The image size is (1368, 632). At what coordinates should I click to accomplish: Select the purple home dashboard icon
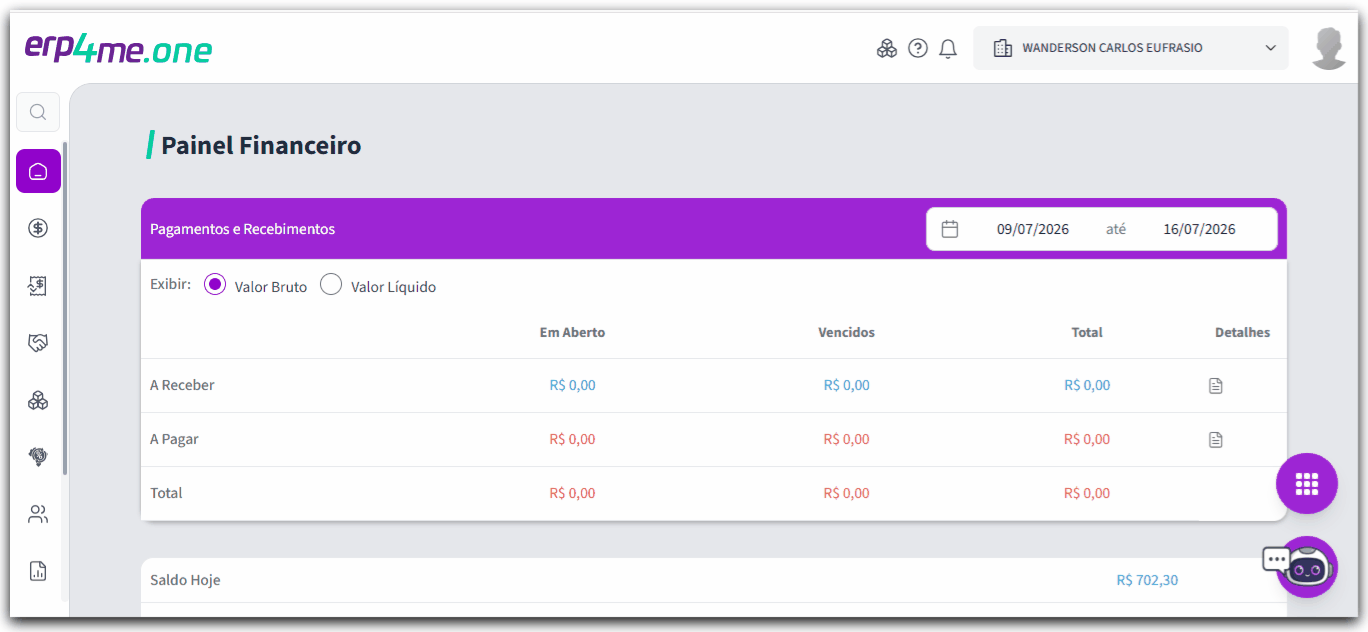38,171
